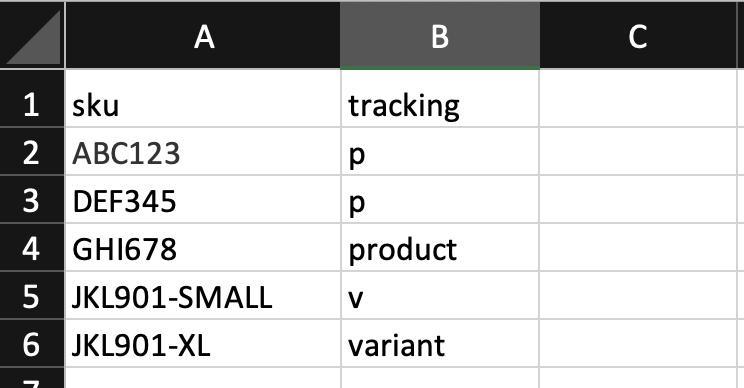Click the cell containing variant

click(440, 343)
